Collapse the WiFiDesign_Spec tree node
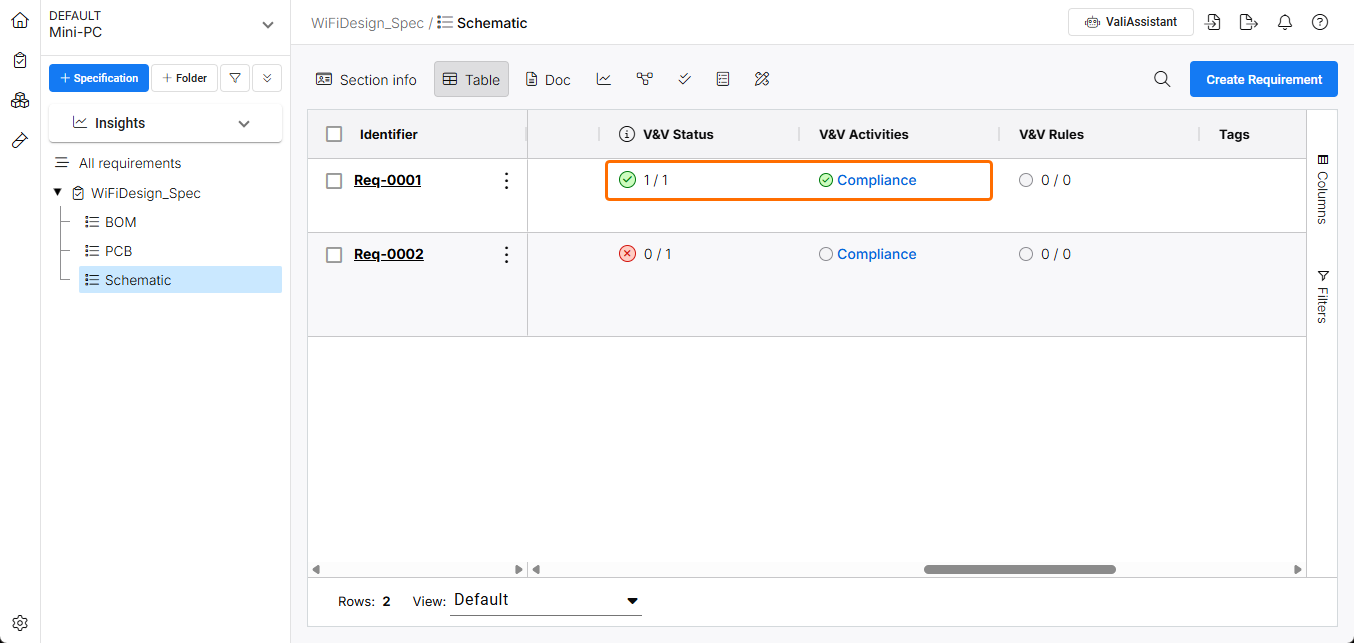Screen dimensions: 1354x643 tap(57, 193)
